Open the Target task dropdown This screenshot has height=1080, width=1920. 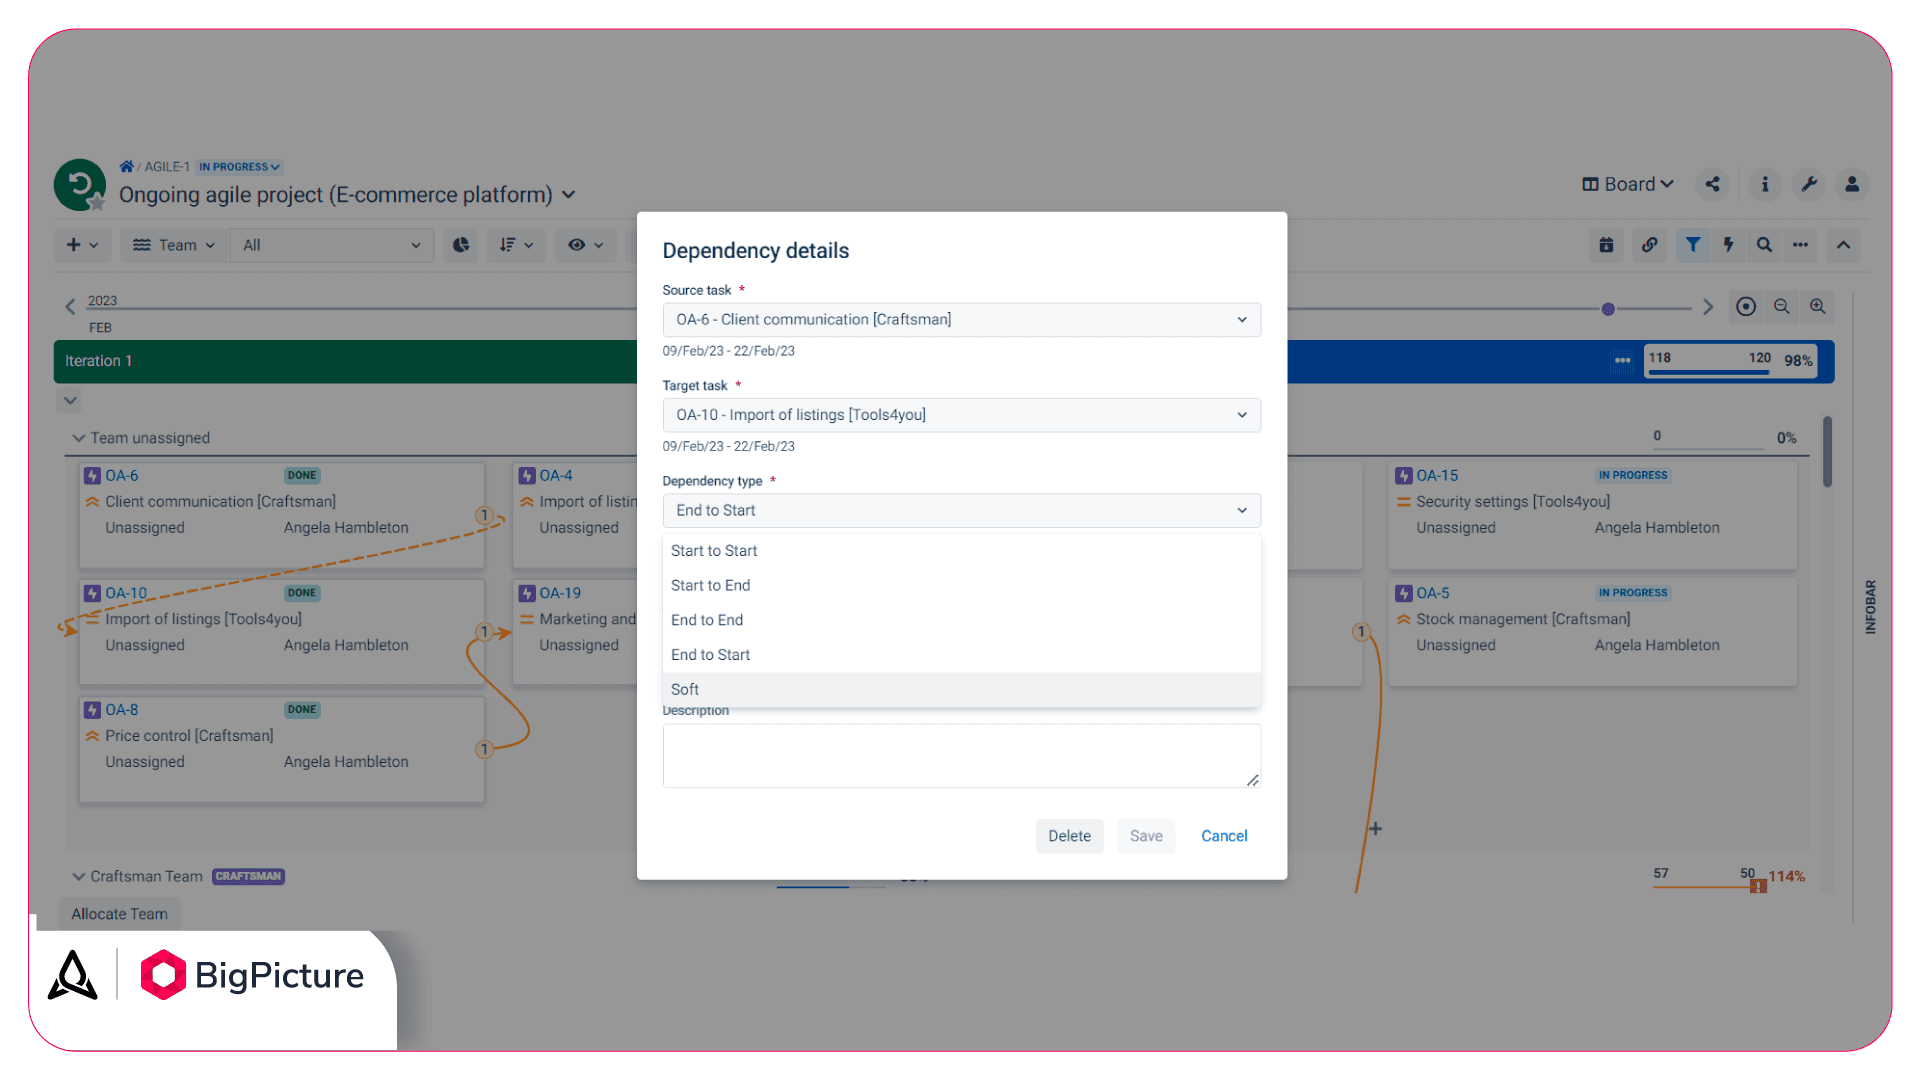[x=961, y=415]
